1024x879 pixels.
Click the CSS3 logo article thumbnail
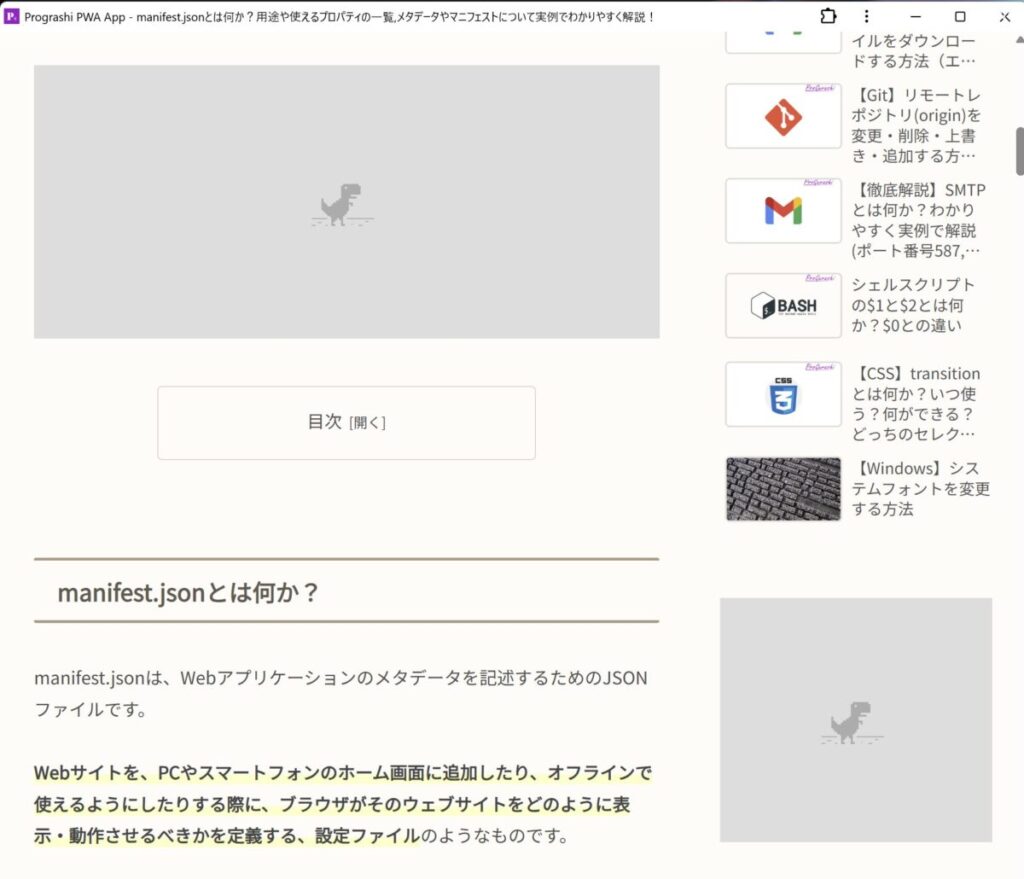(783, 395)
